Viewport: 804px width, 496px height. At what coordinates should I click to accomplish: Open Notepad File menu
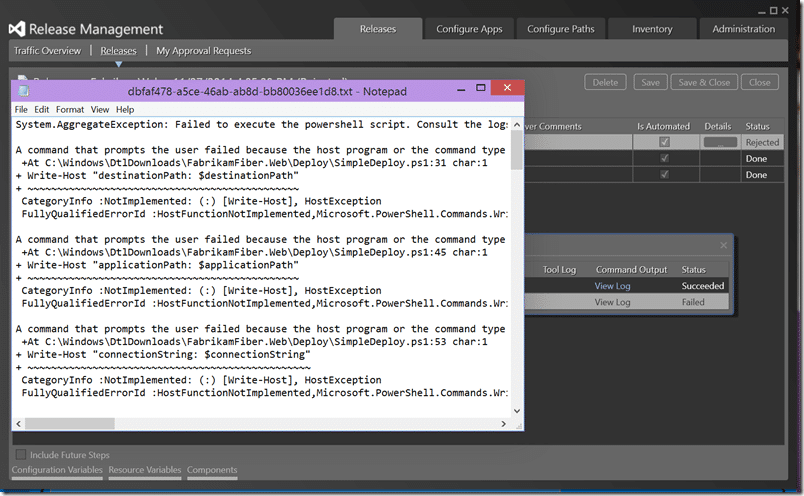pos(21,109)
